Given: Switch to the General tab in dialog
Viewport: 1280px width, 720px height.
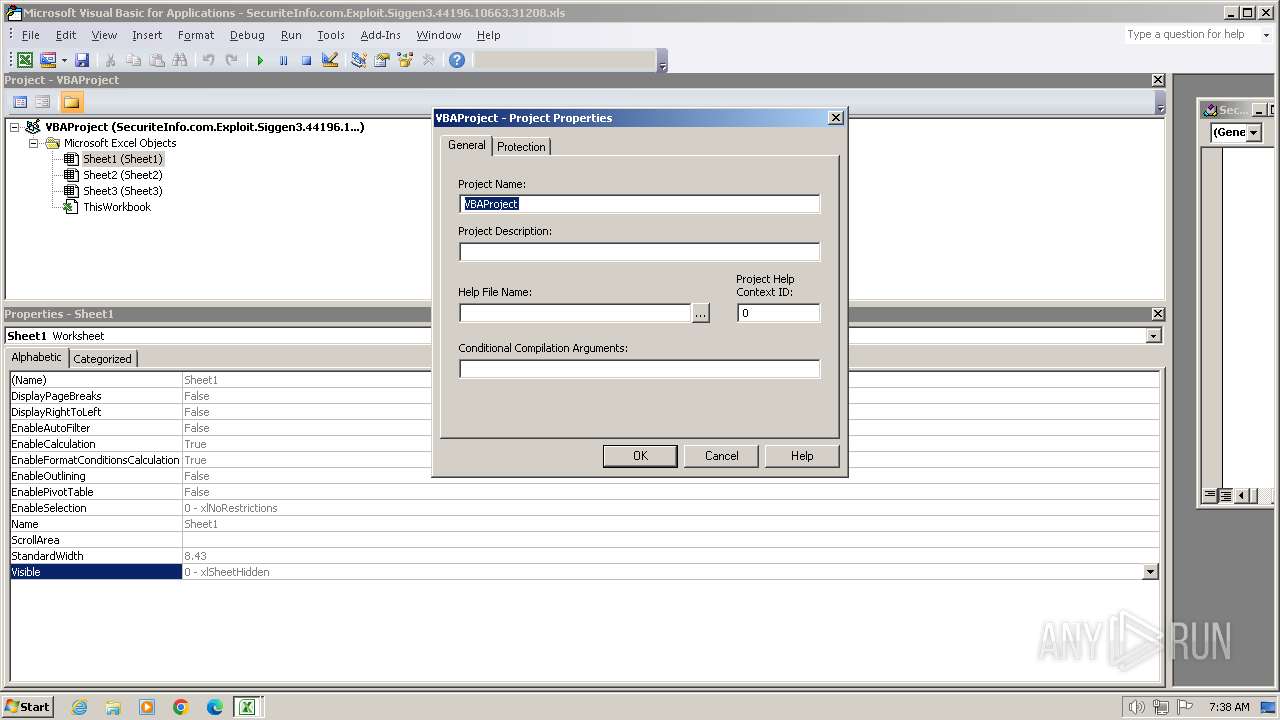Looking at the screenshot, I should (x=466, y=145).
